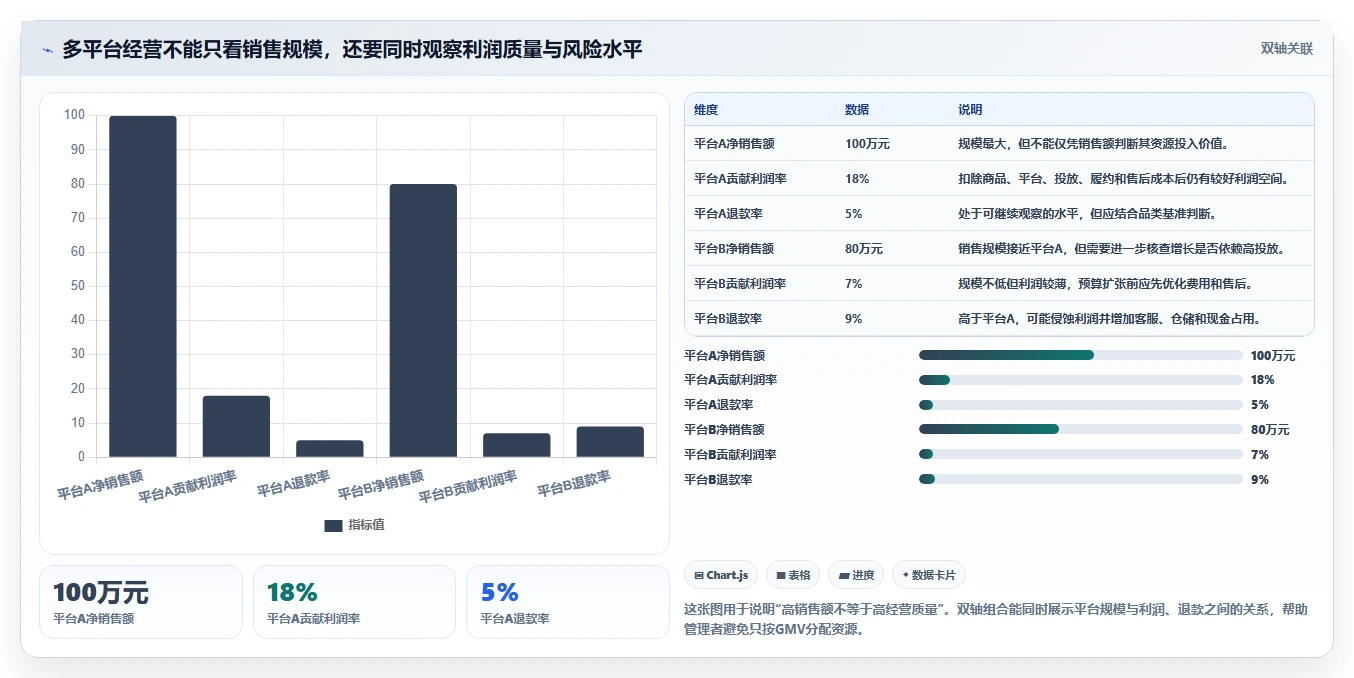
Task: Click the 平台A退款率 bar in chart
Action: pyautogui.click(x=330, y=449)
